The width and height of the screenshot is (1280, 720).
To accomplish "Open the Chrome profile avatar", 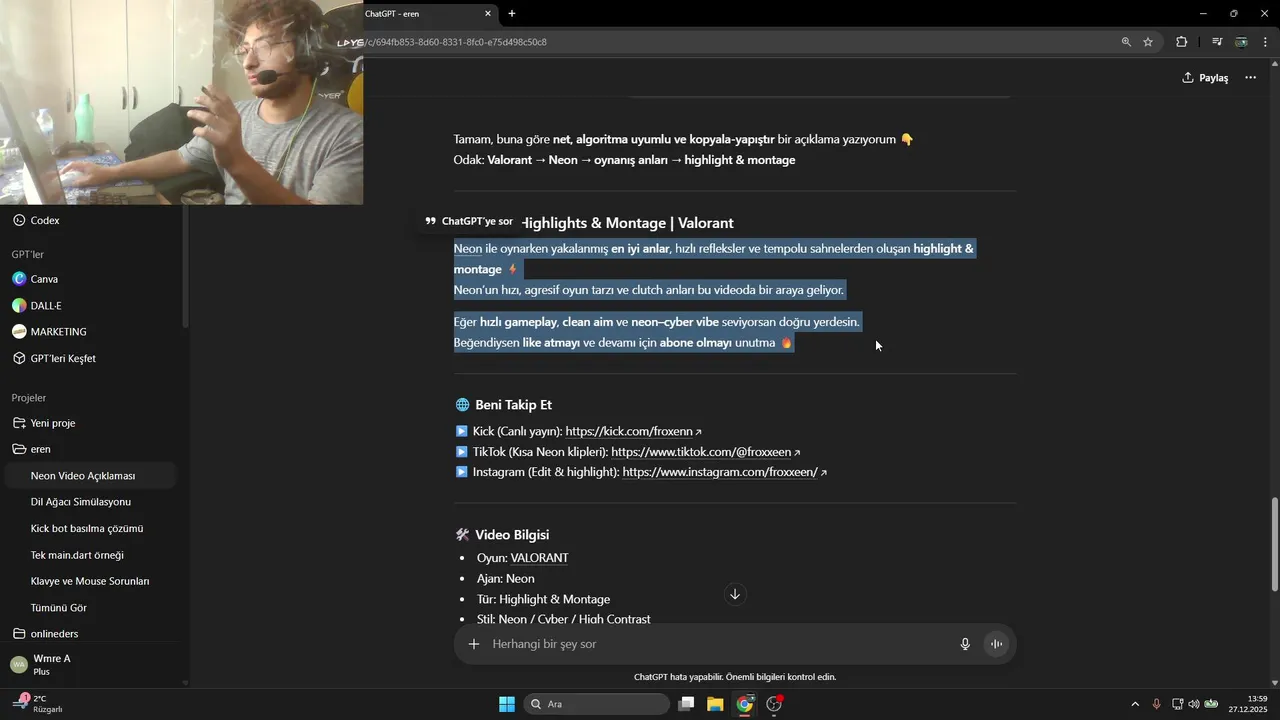I will click(x=1241, y=42).
